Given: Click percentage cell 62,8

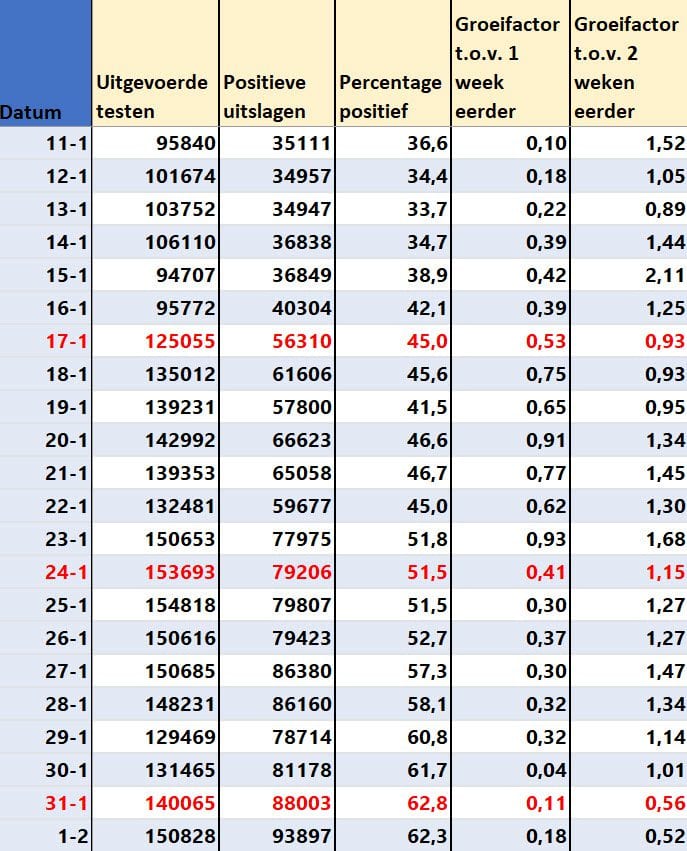Looking at the screenshot, I should pos(393,803).
